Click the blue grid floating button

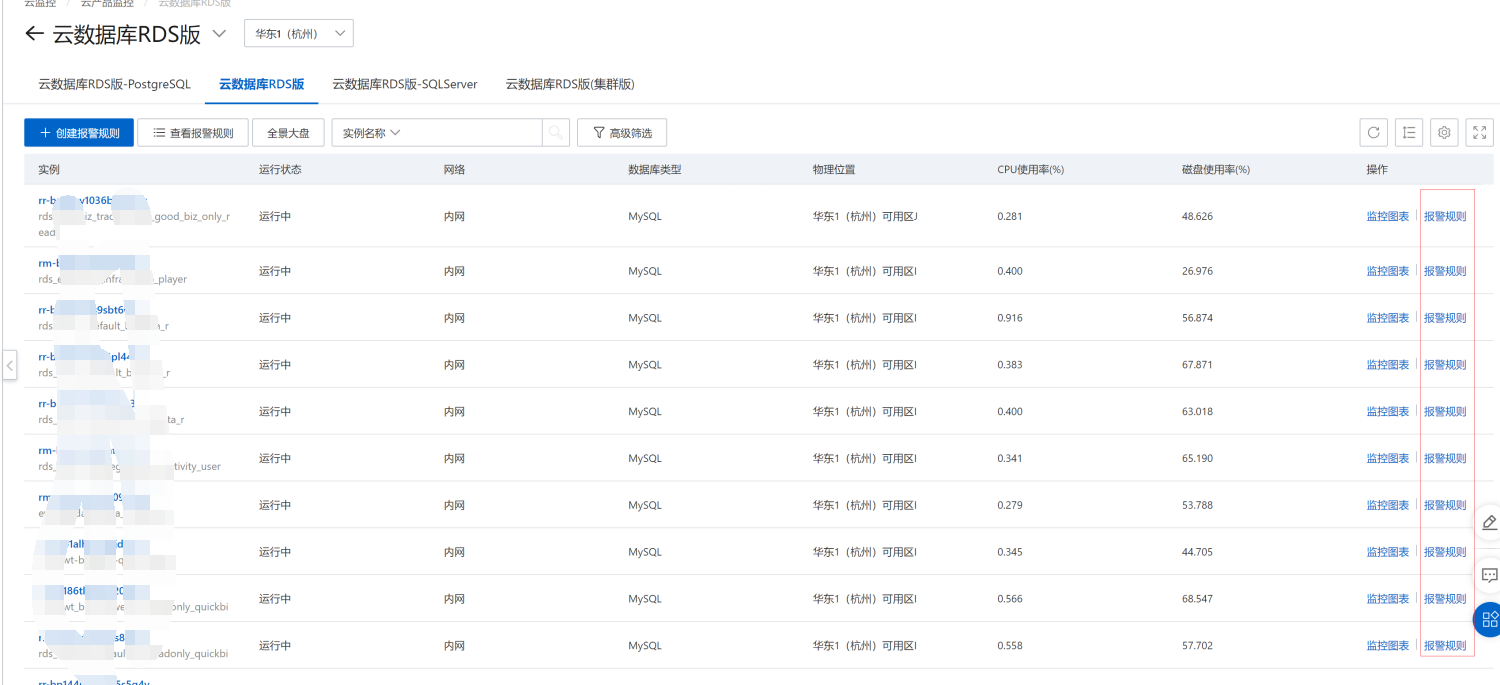pyautogui.click(x=1489, y=618)
